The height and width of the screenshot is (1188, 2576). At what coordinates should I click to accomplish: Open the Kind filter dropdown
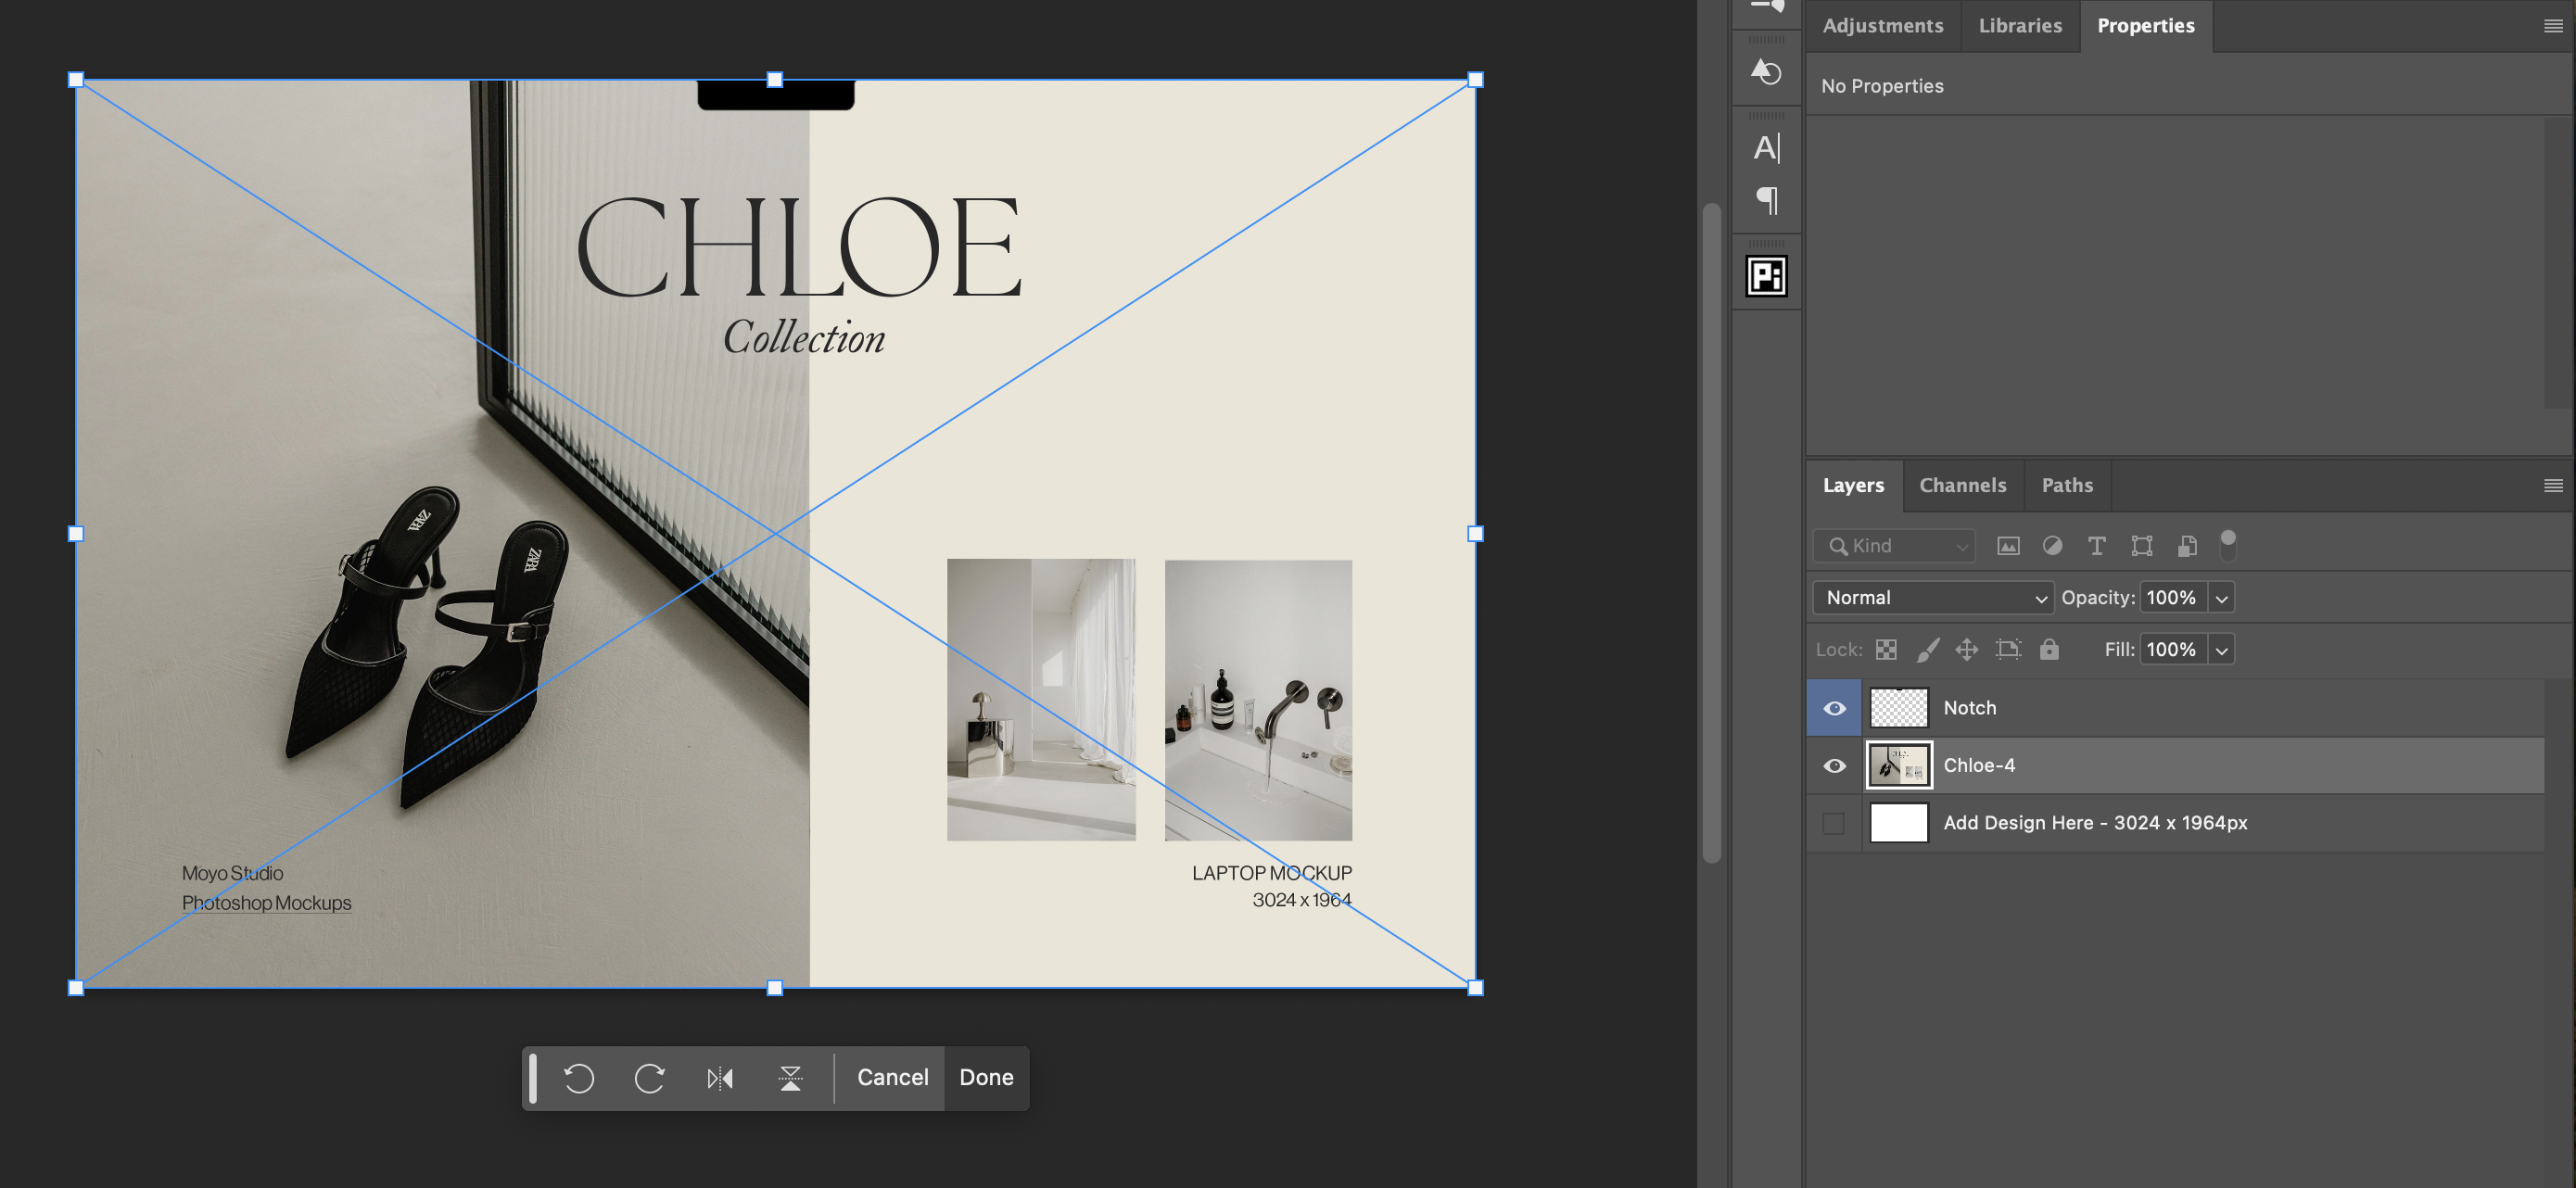click(x=1894, y=546)
